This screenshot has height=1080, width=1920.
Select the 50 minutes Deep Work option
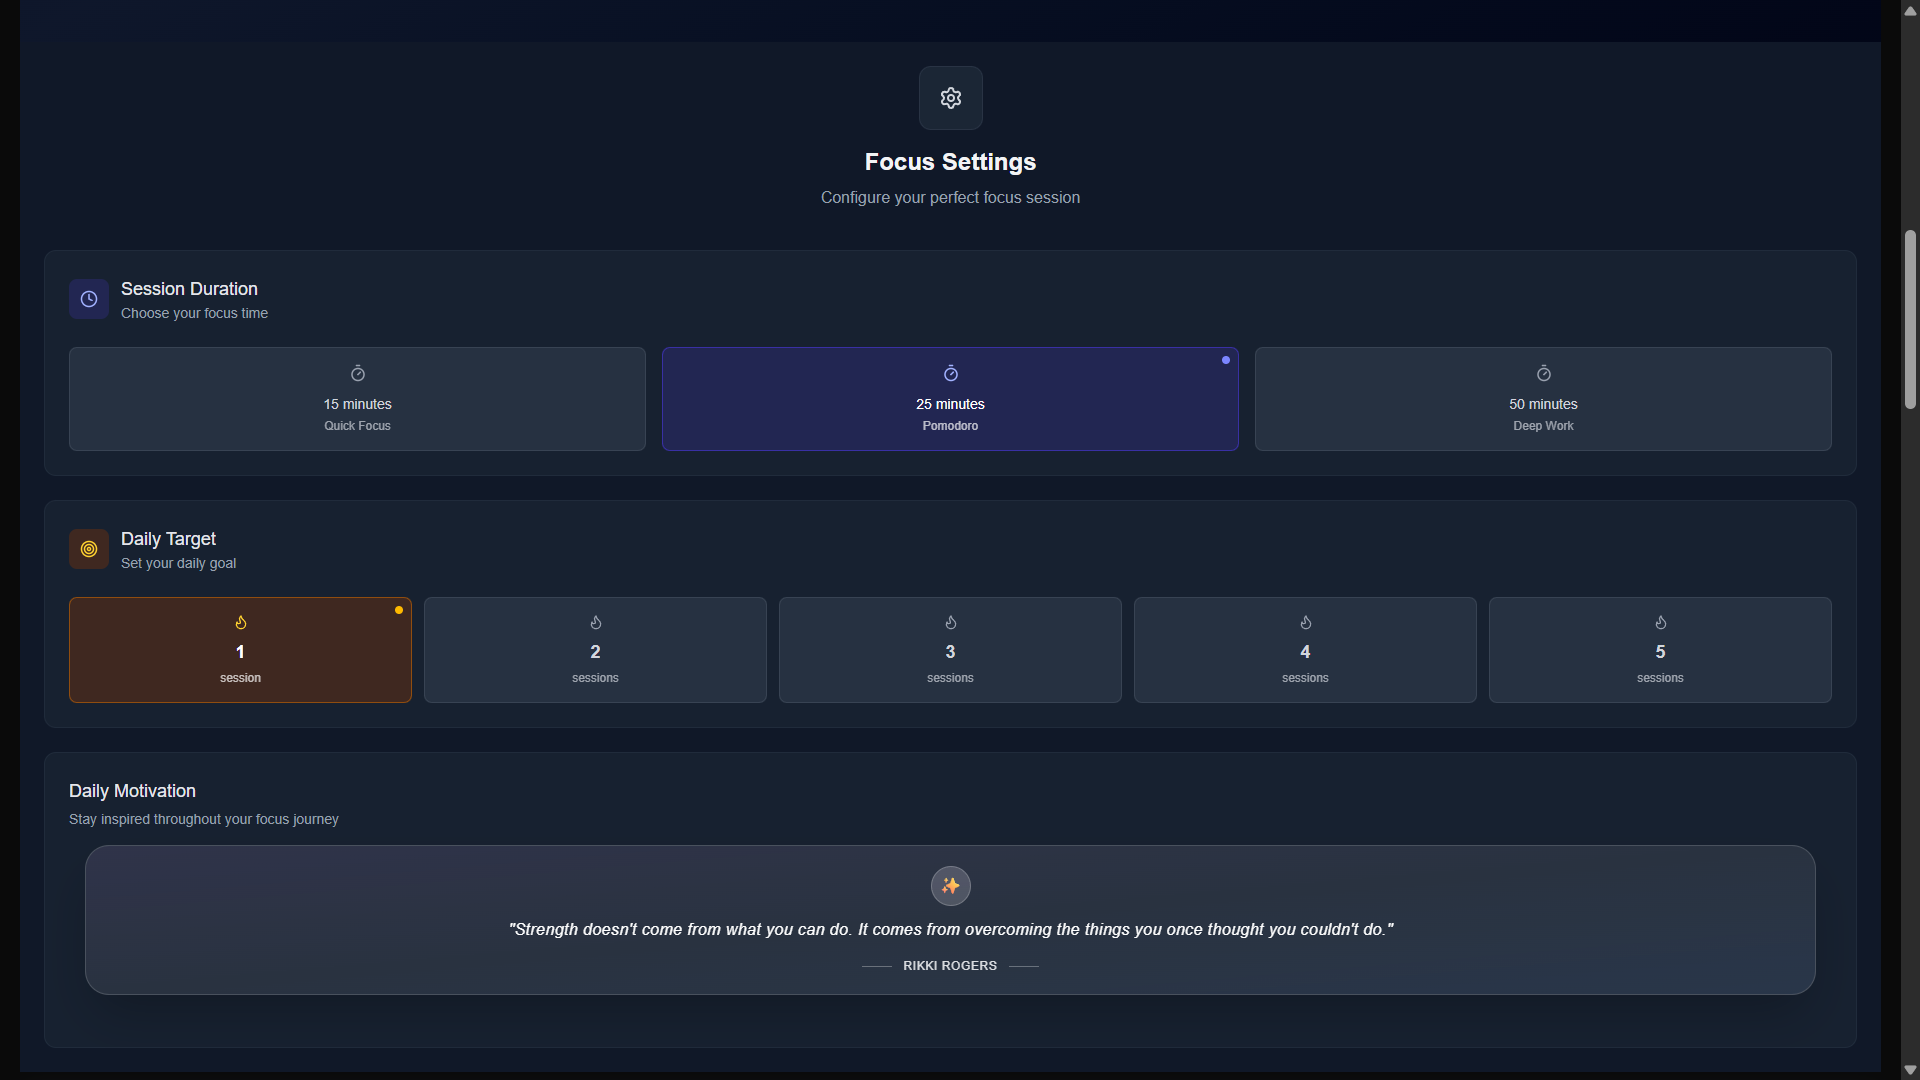coord(1543,400)
